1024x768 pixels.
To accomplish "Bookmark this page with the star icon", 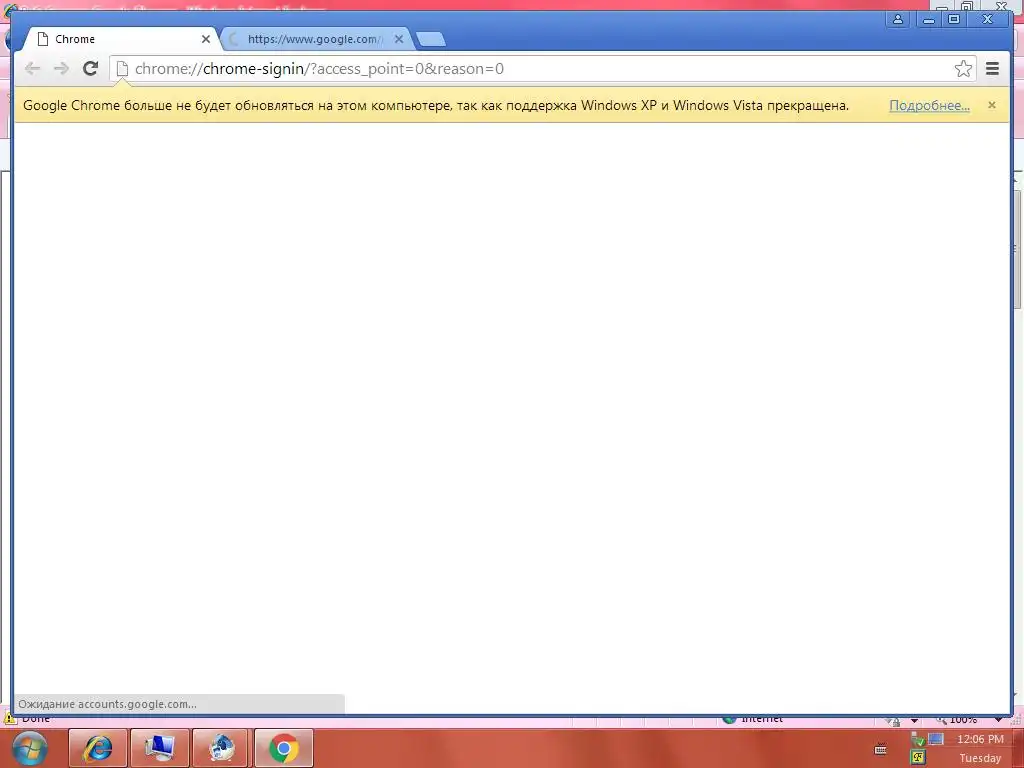I will tap(963, 69).
